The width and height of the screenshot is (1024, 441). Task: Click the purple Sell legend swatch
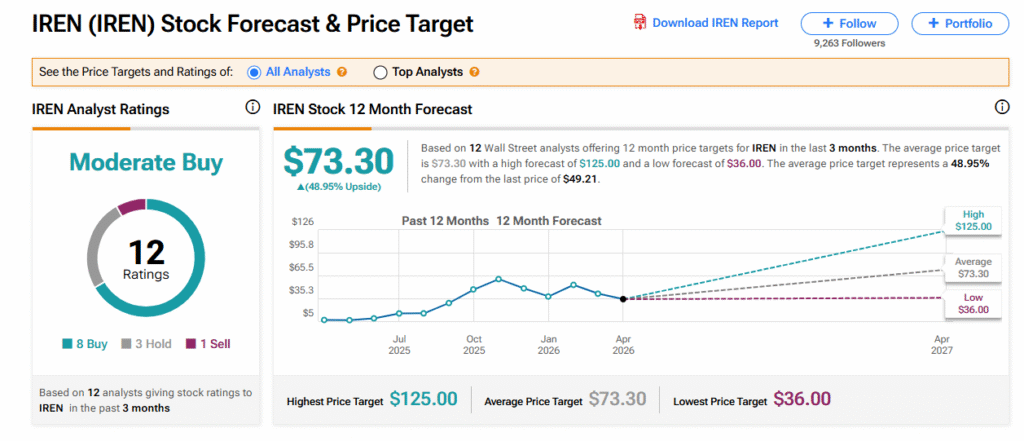coord(191,344)
